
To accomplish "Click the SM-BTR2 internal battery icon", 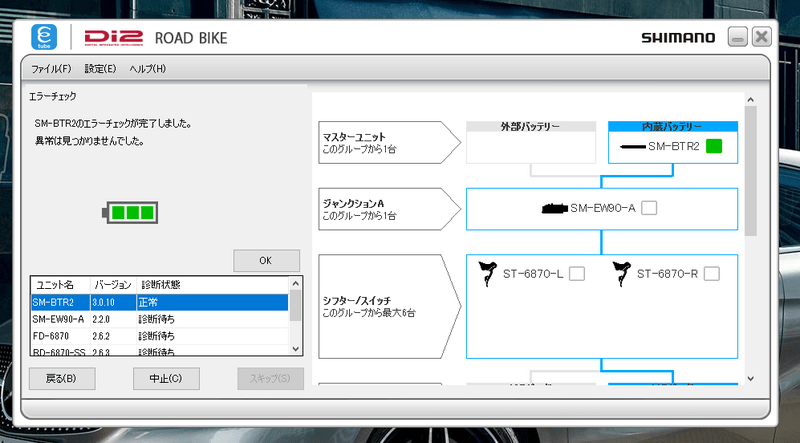I will [633, 146].
